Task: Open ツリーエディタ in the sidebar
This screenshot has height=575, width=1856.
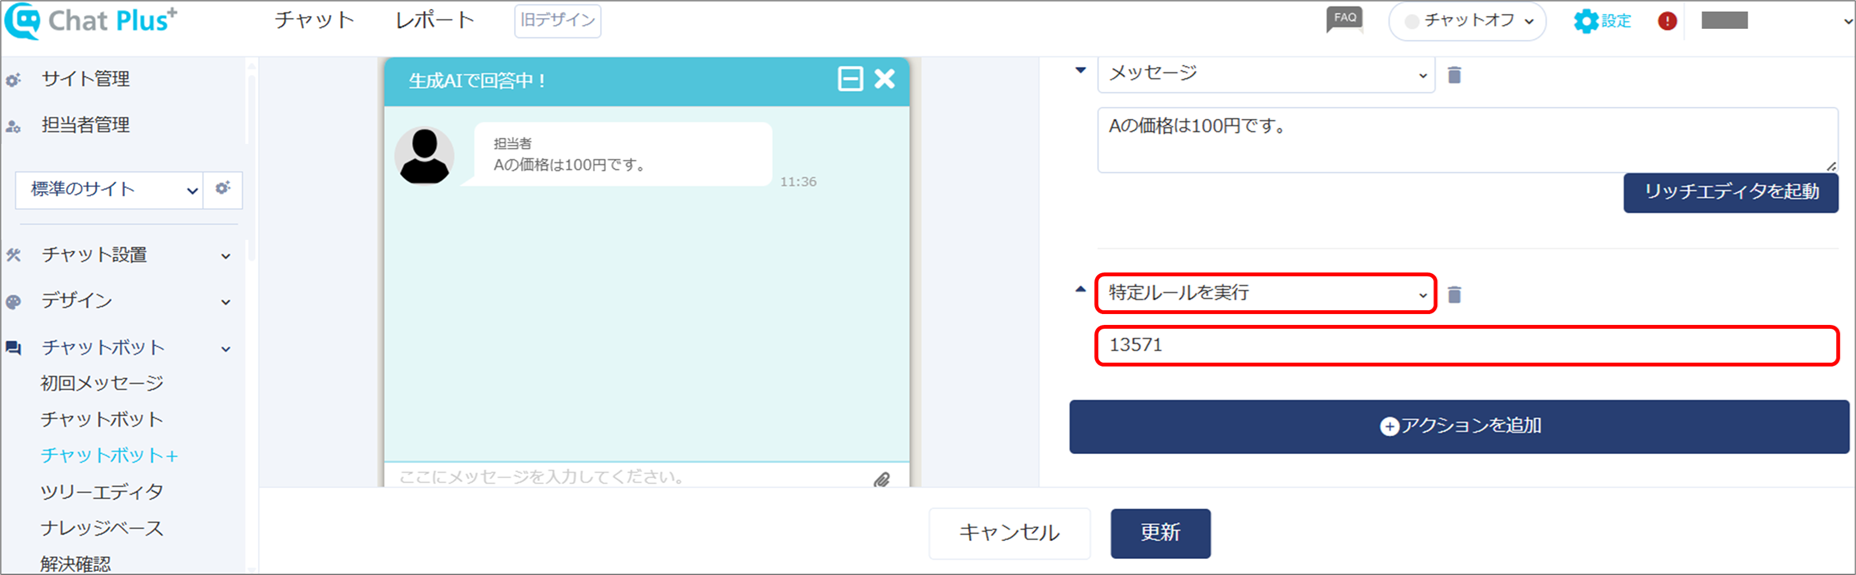Action: [102, 492]
